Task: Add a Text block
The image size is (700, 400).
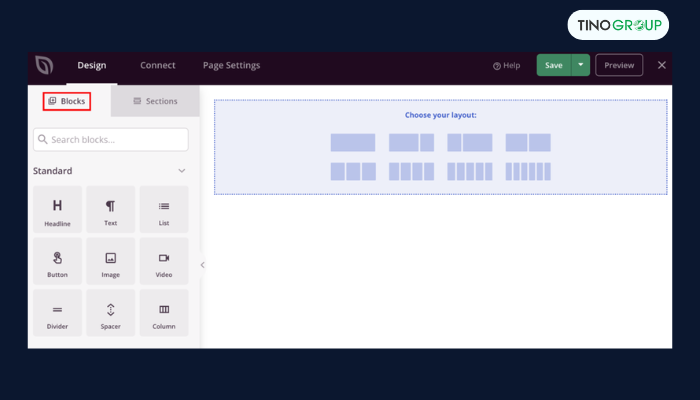Action: tap(110, 209)
